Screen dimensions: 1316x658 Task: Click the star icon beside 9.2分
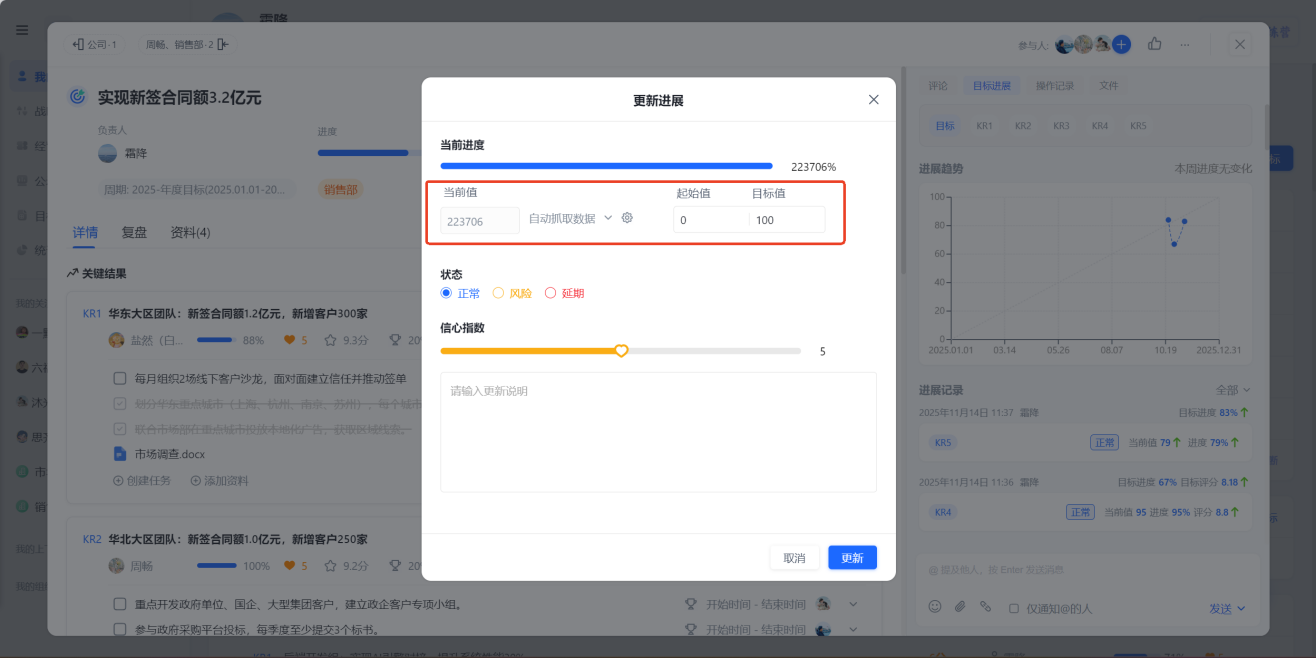pyautogui.click(x=332, y=565)
